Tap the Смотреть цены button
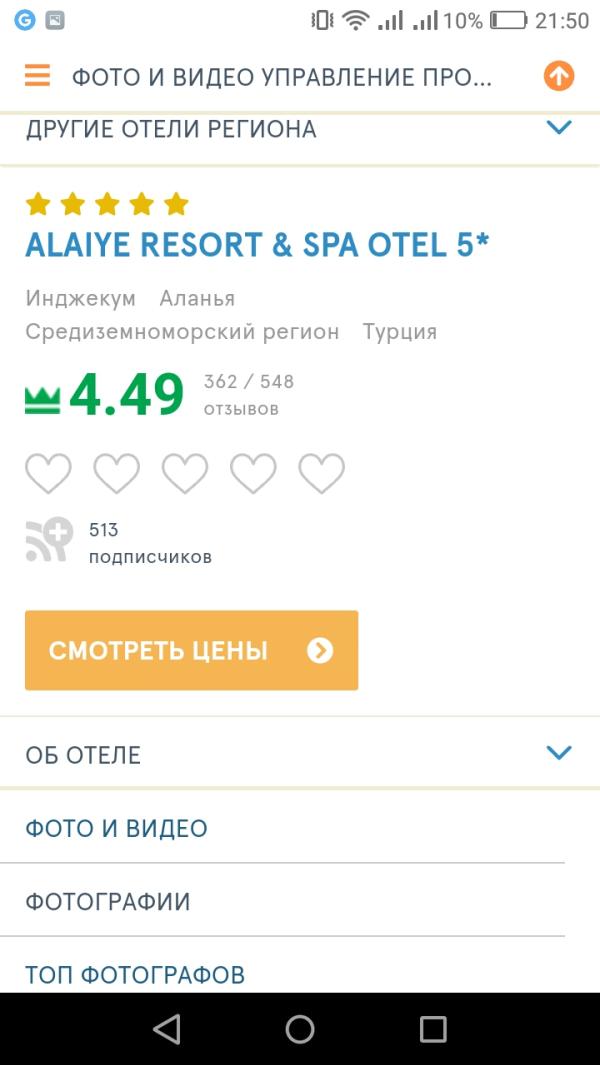 pyautogui.click(x=192, y=651)
